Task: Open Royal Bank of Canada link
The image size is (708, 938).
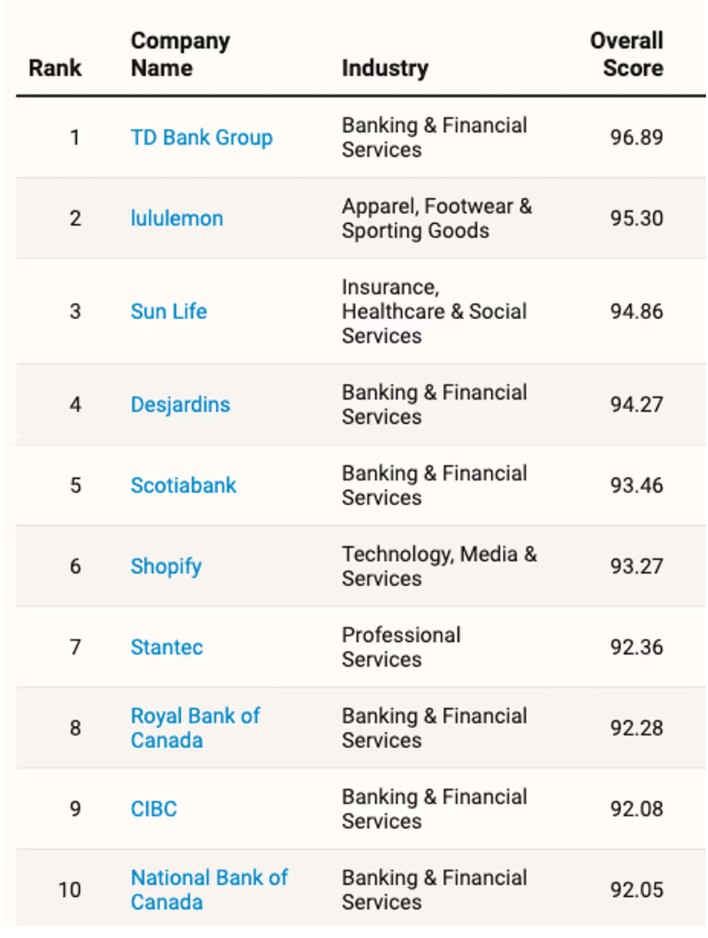Action: [x=196, y=728]
